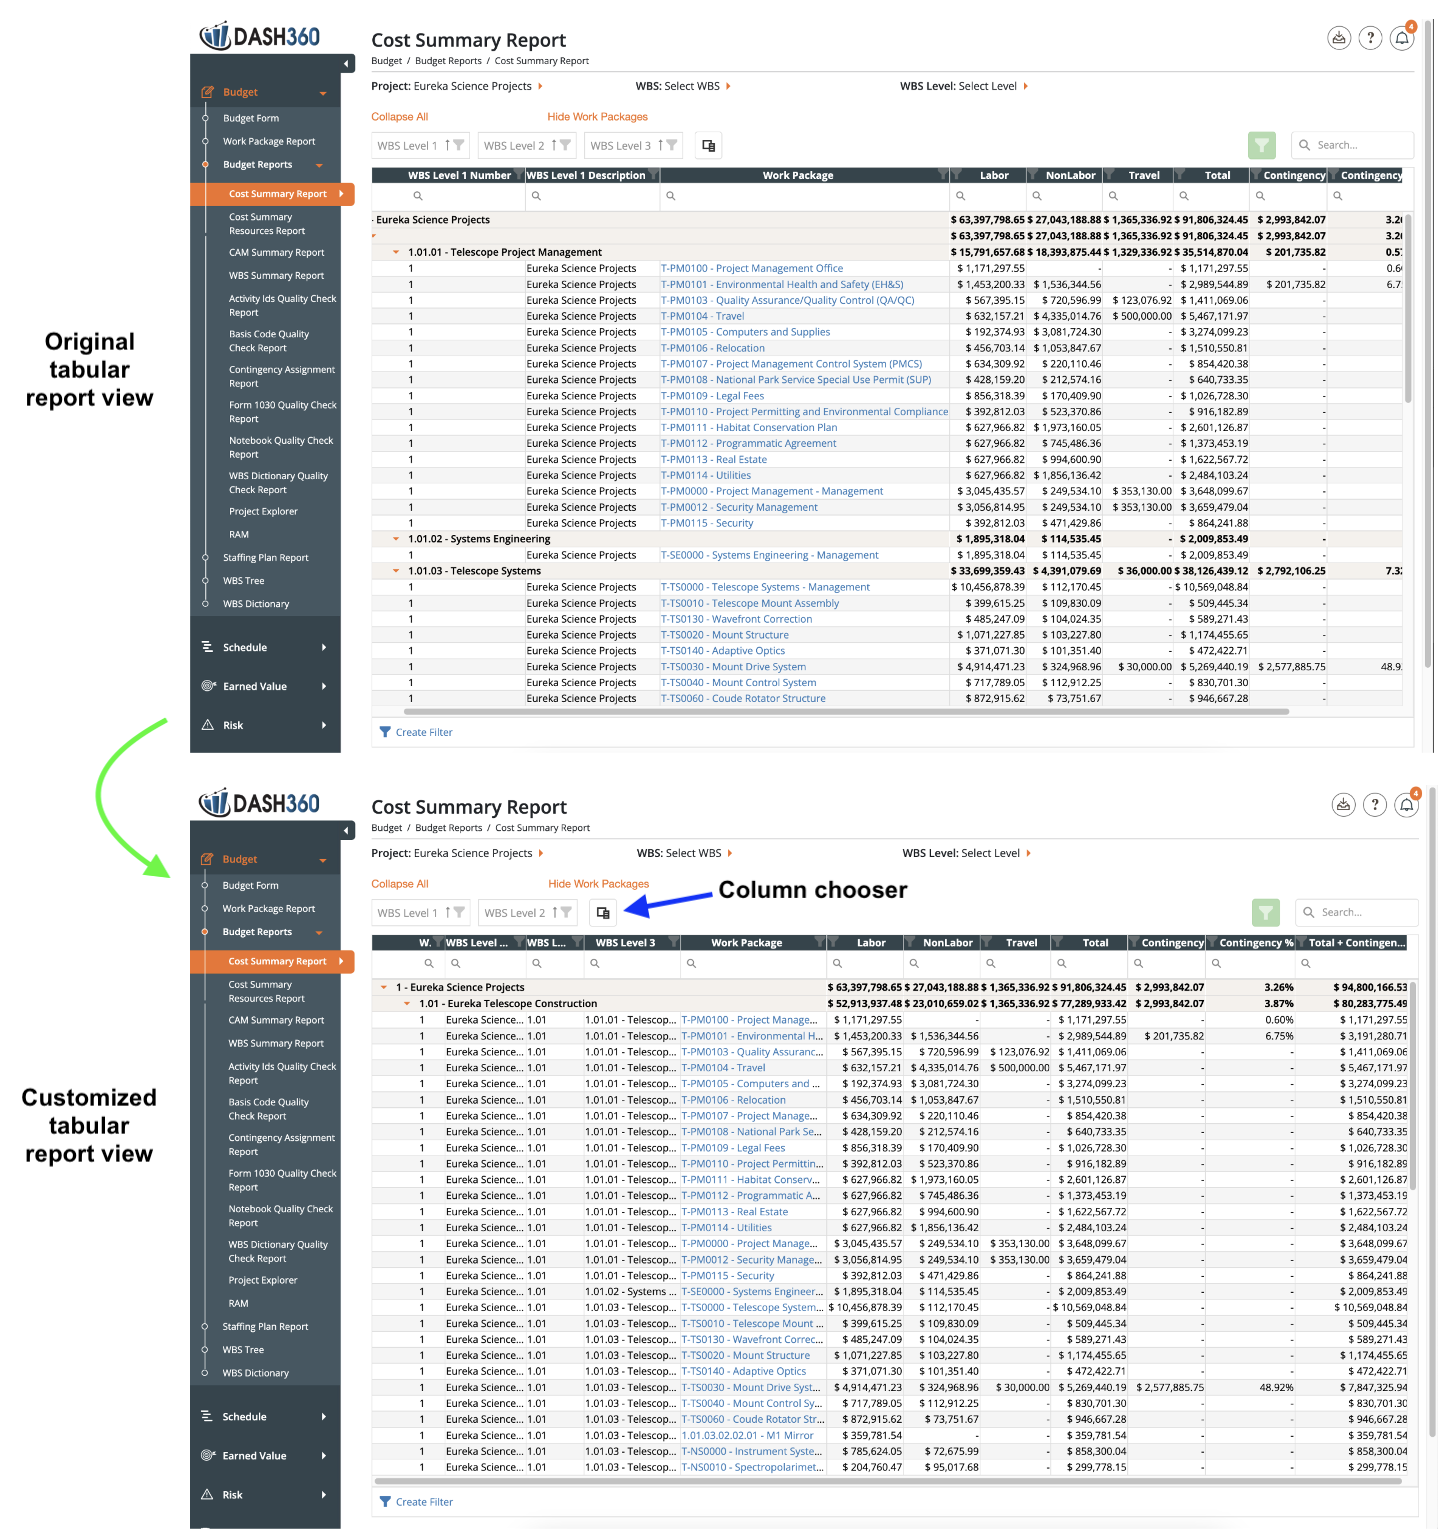Collapse the Budget Reports submenu, original sidebar
The image size is (1444, 1538).
coord(319,165)
